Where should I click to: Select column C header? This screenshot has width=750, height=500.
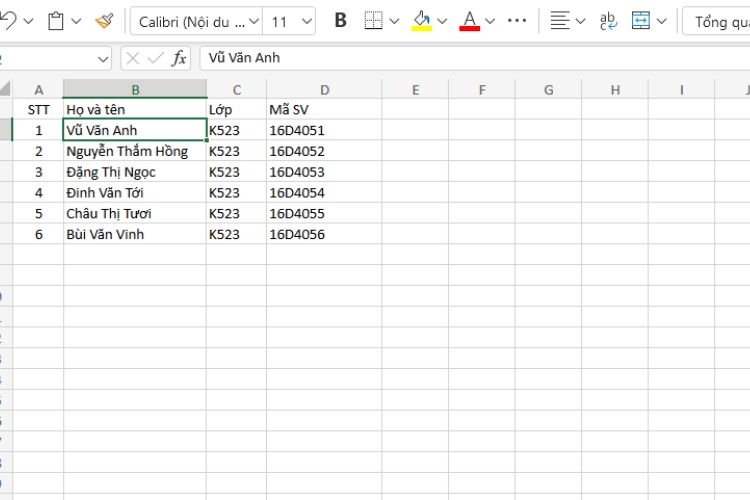[x=237, y=89]
